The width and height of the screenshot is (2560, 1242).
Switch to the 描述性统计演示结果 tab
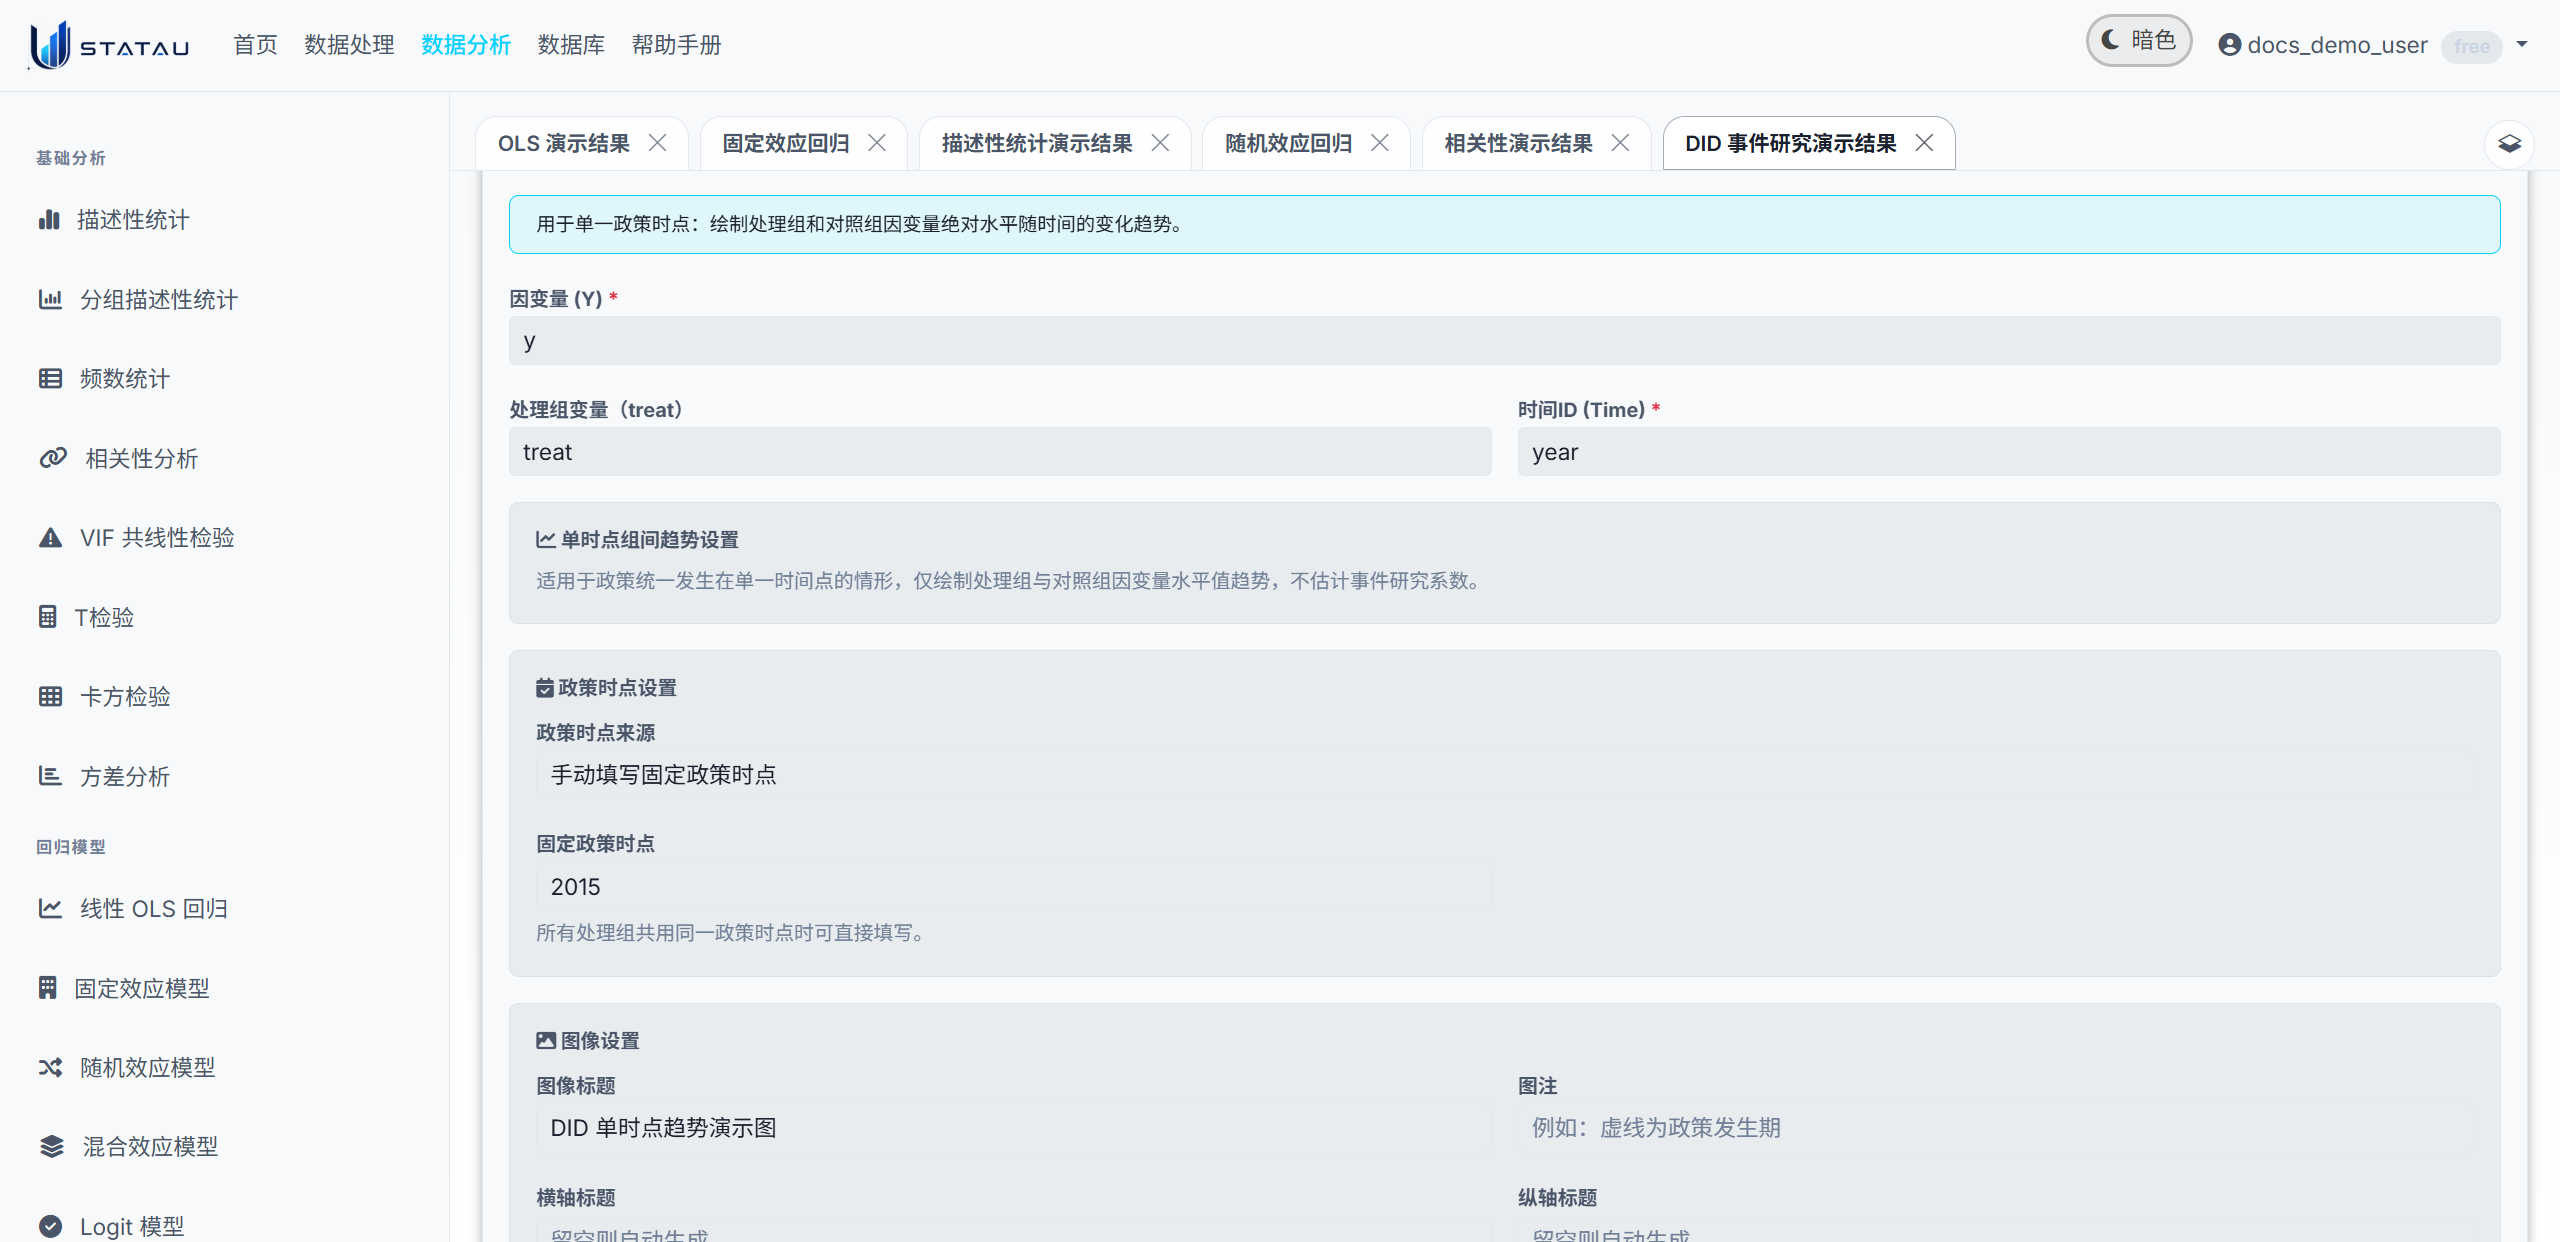[x=1037, y=143]
